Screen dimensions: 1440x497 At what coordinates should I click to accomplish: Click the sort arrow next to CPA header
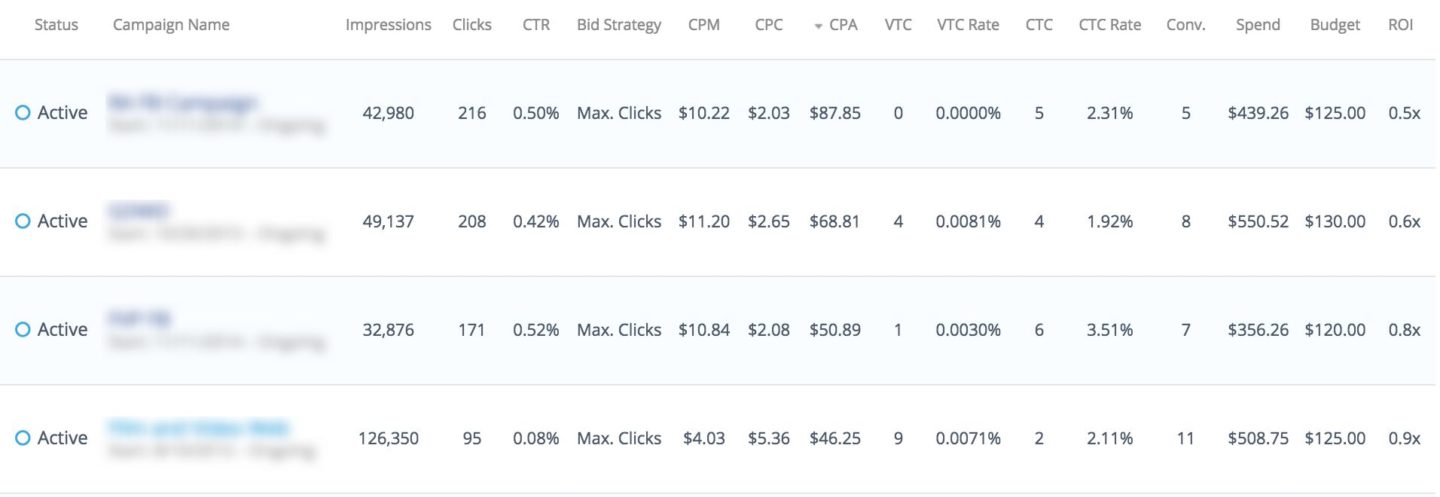coord(819,26)
